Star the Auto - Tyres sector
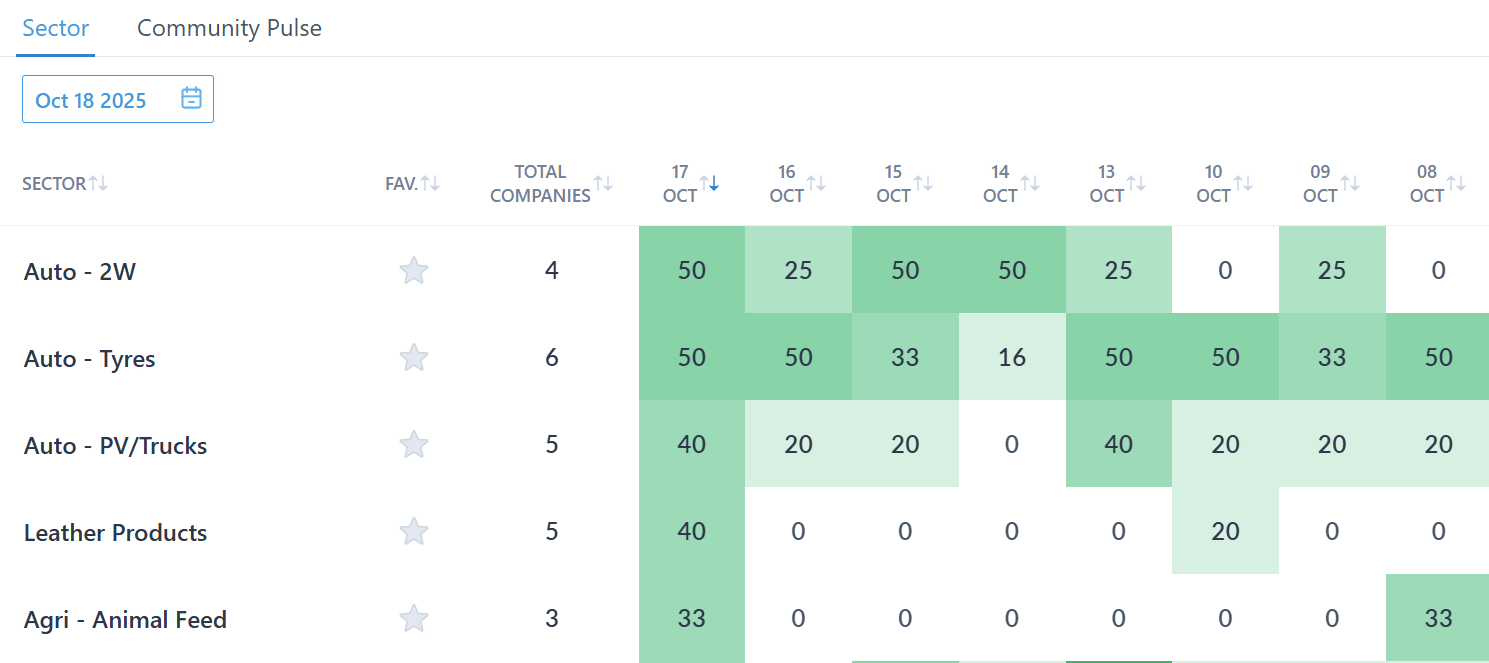 pos(414,357)
